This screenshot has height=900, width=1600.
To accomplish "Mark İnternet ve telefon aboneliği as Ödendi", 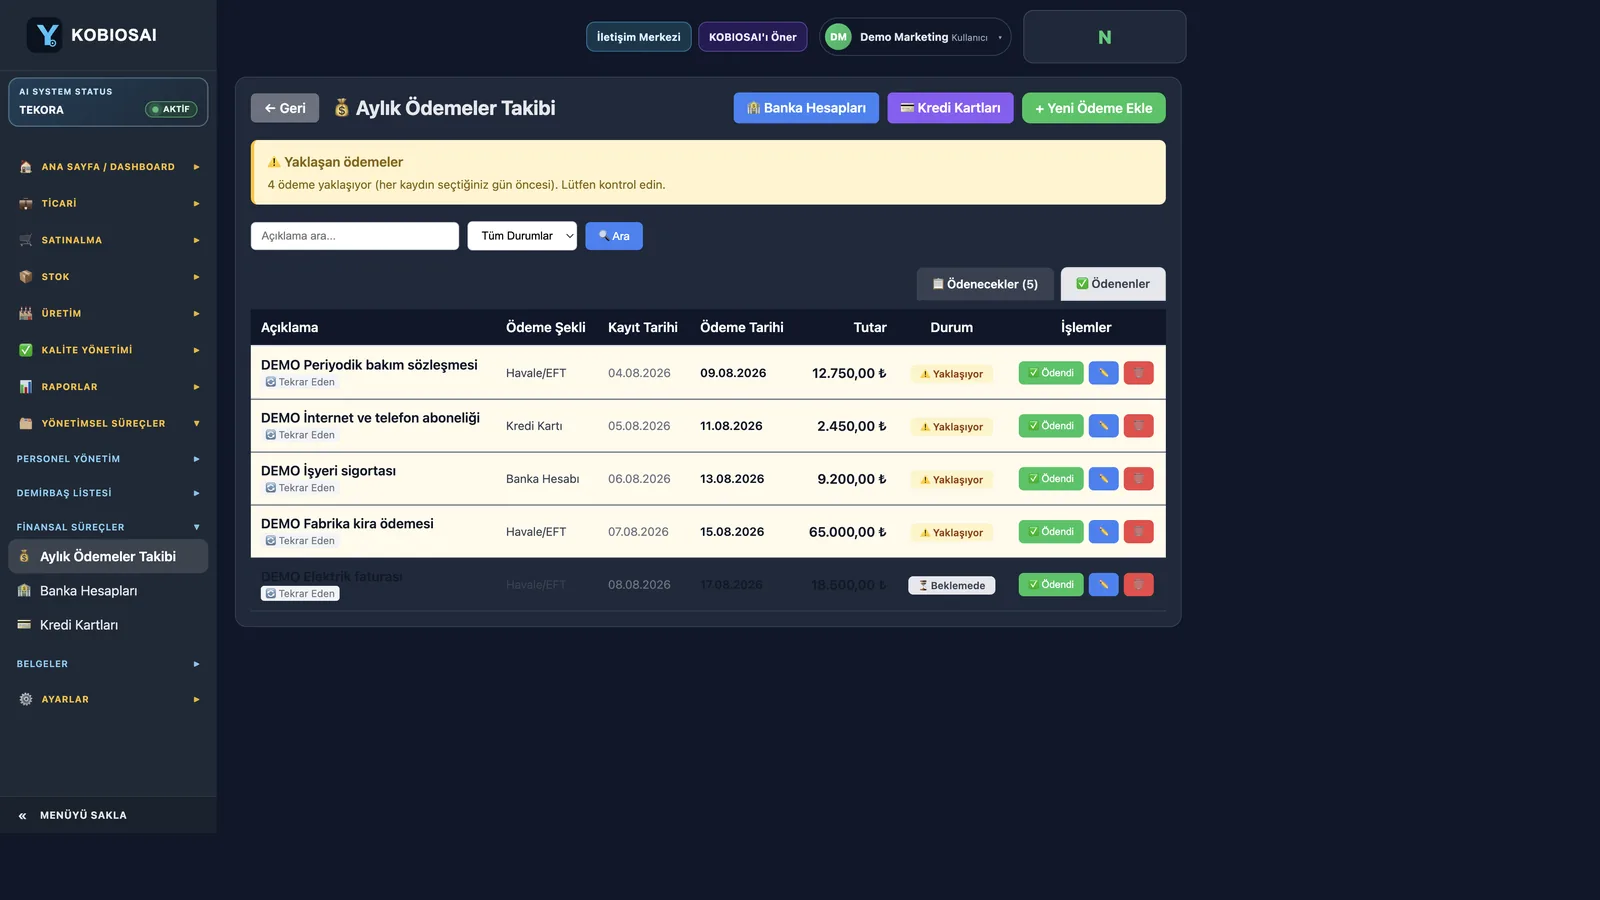I will [x=1051, y=426].
